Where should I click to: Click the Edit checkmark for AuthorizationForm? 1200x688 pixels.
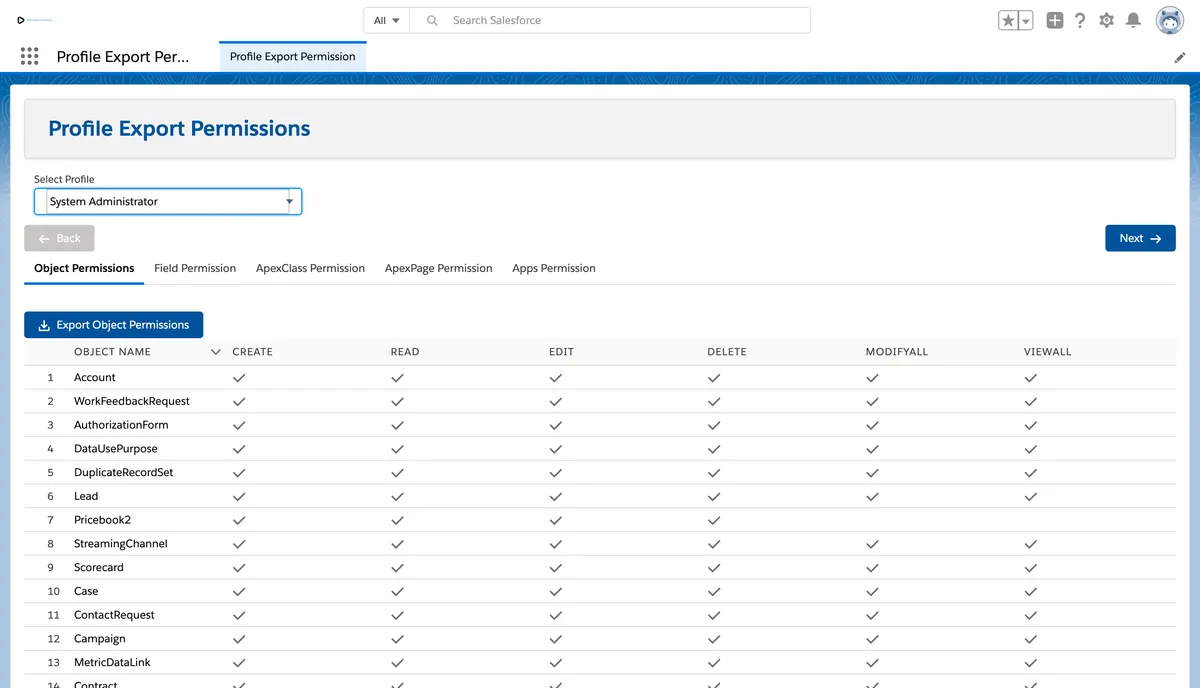point(556,425)
